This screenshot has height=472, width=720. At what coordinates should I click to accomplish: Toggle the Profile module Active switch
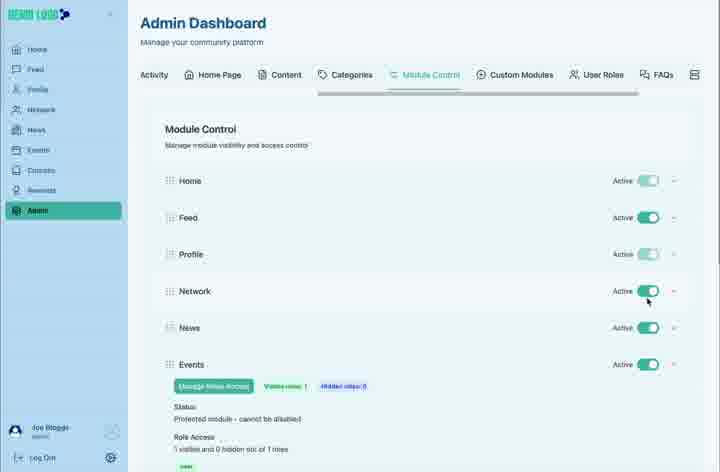(x=648, y=254)
